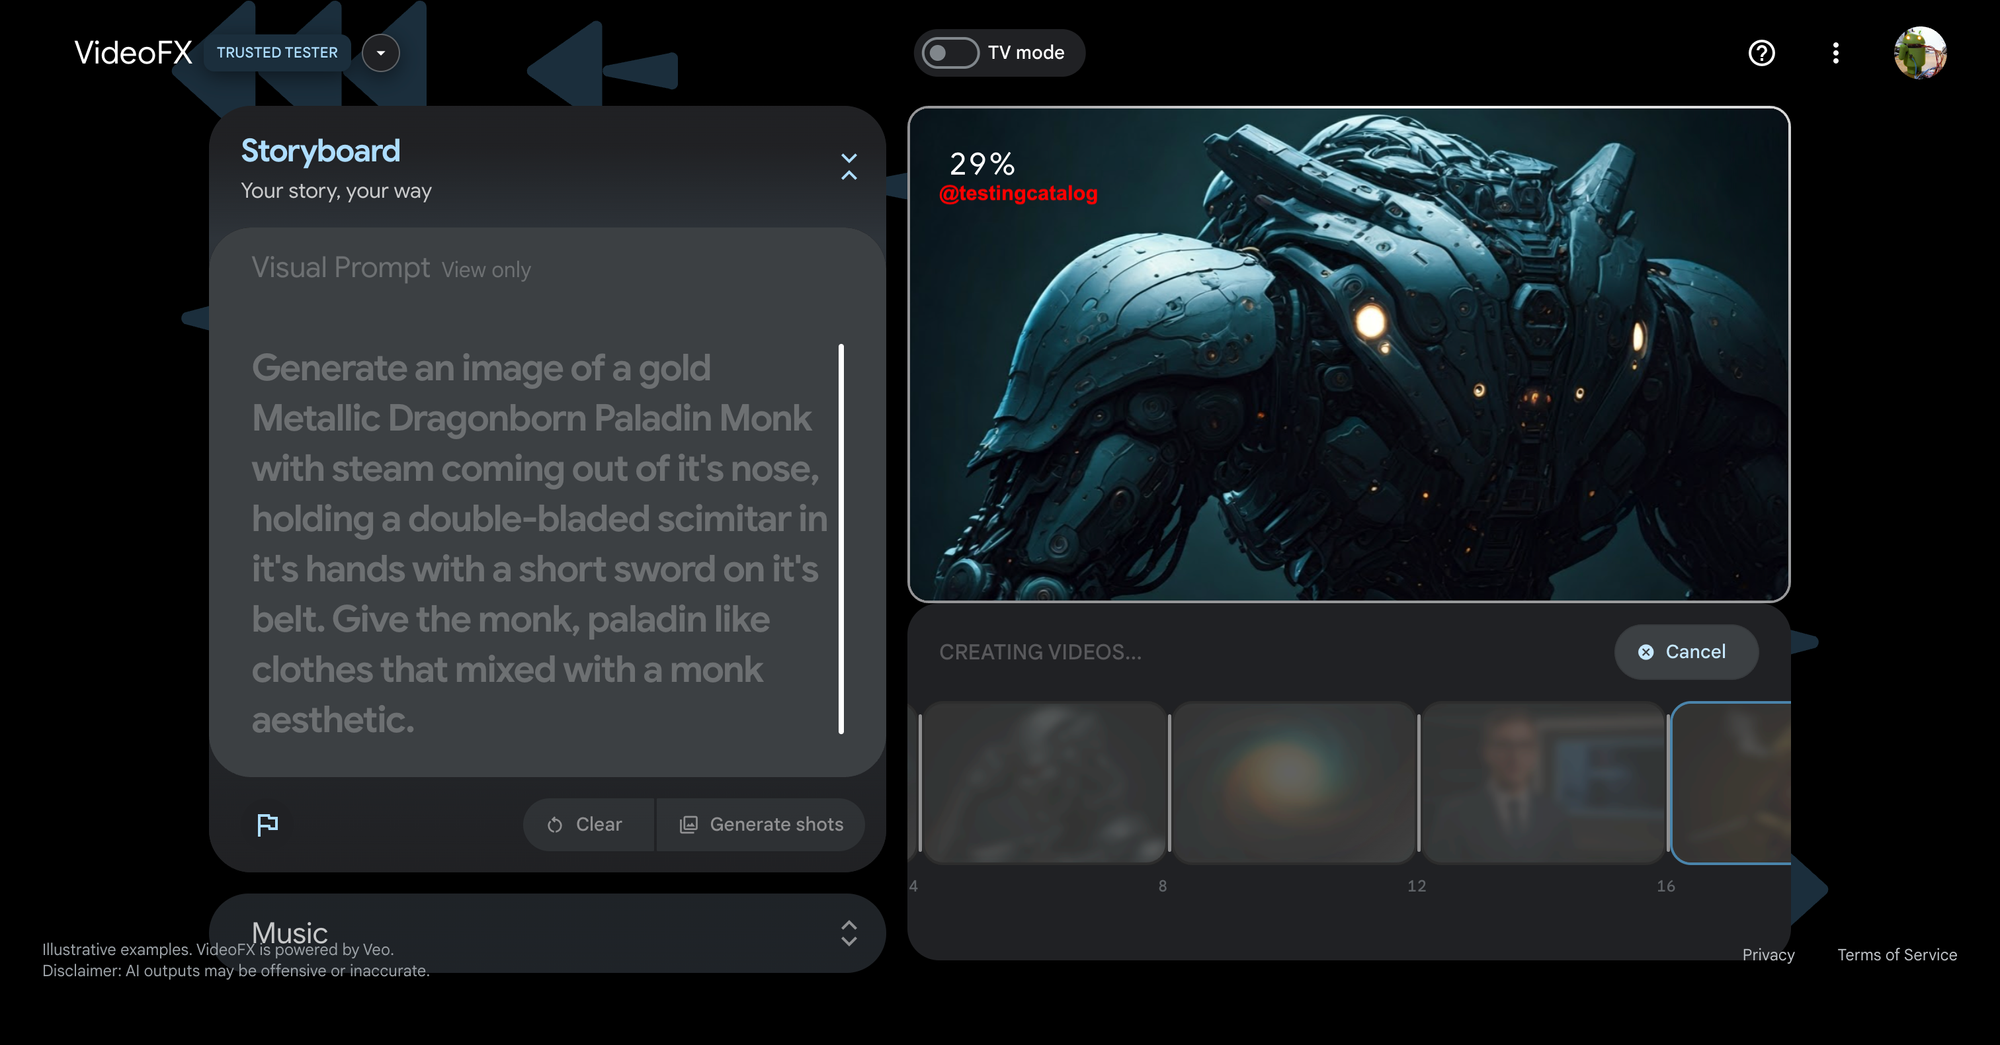This screenshot has height=1045, width=2000.
Task: Click the TRUSTED TESTER badge
Action: [x=276, y=52]
